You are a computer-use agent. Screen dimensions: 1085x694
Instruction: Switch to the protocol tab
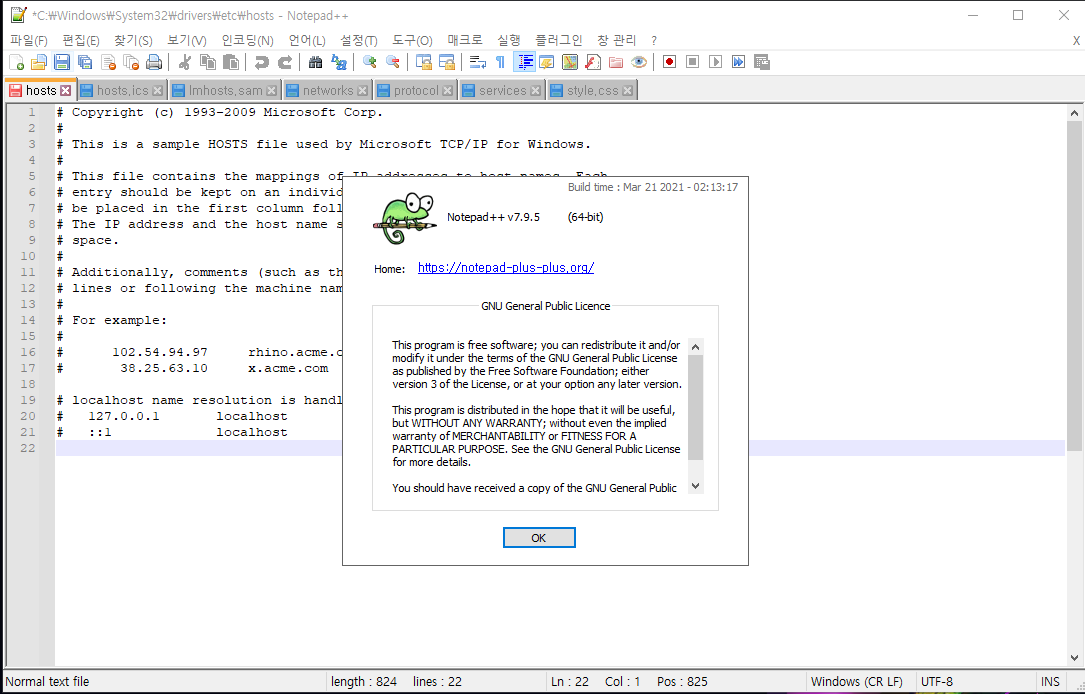[x=416, y=91]
